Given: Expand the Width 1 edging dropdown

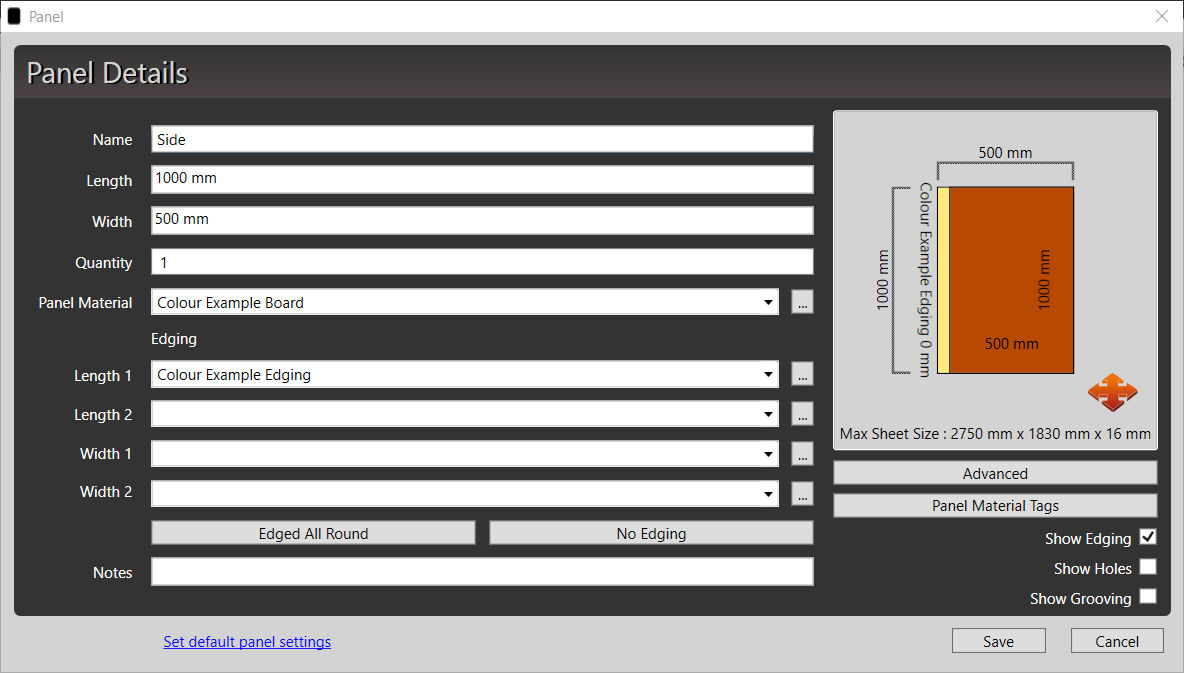Looking at the screenshot, I should pos(768,454).
